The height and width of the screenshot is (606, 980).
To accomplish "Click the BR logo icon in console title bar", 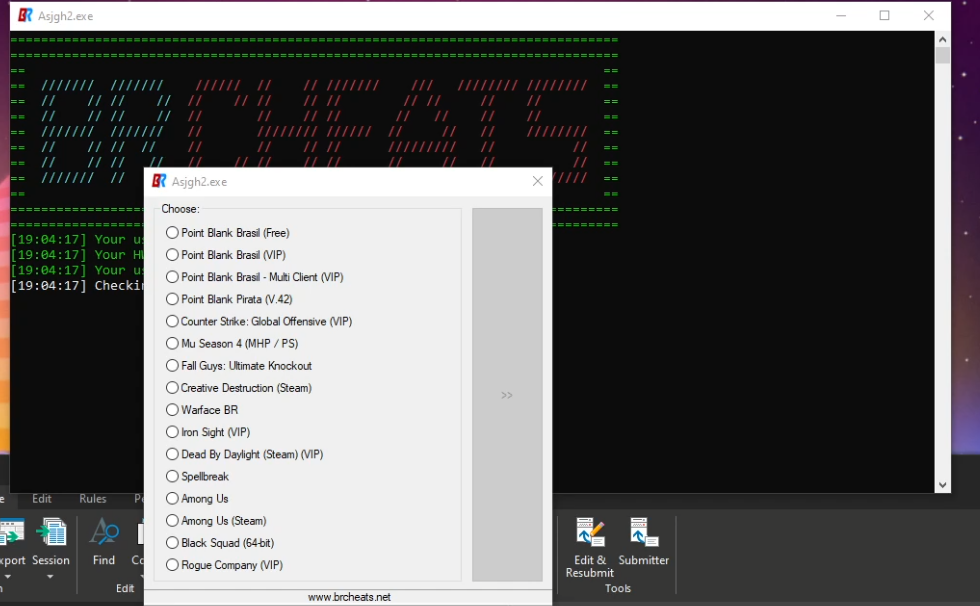I will (25, 15).
